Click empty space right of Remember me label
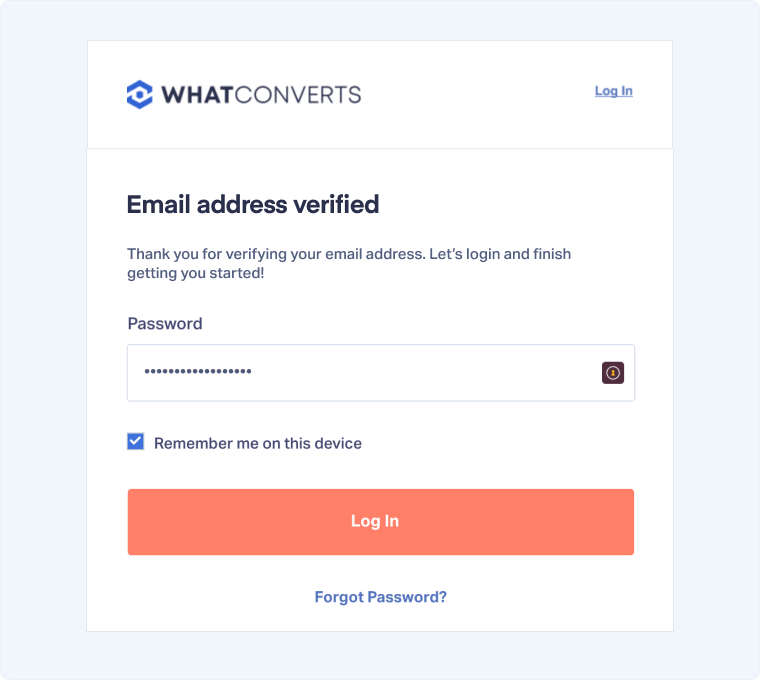Image resolution: width=760 pixels, height=680 pixels. 500,443
